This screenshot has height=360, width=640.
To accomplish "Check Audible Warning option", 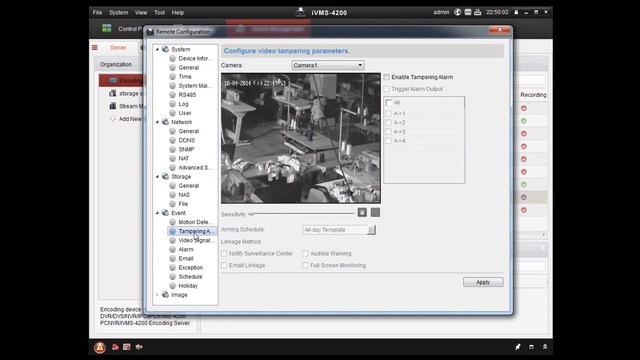I will pyautogui.click(x=305, y=253).
